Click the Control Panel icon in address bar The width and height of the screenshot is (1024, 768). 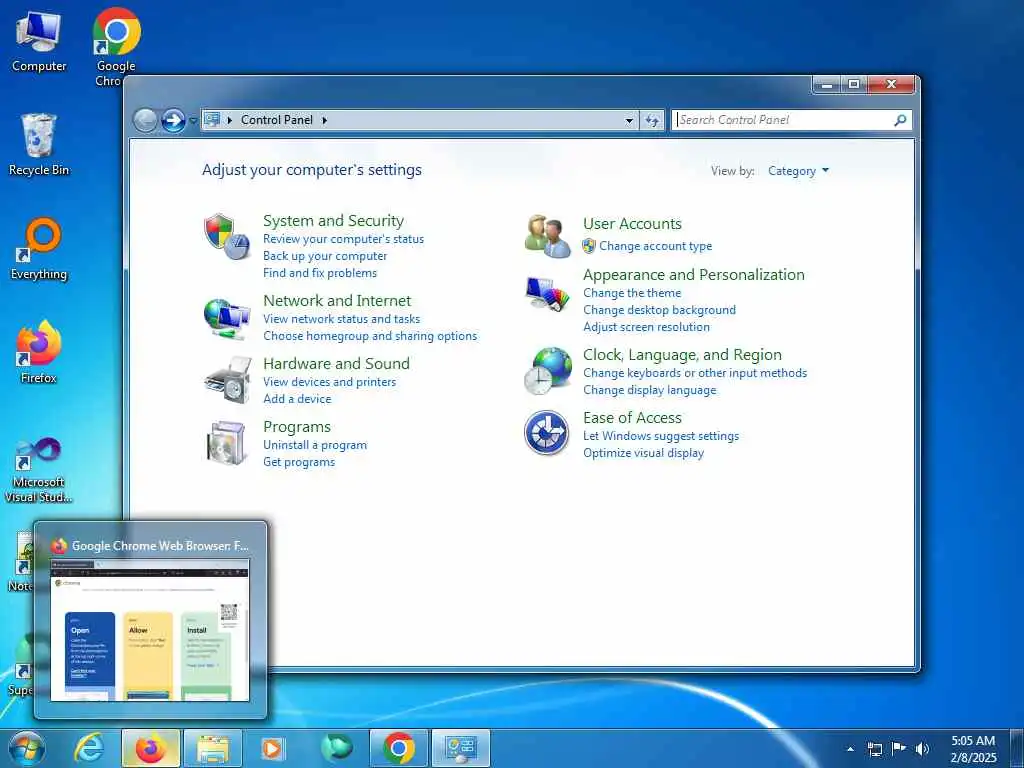pos(212,120)
